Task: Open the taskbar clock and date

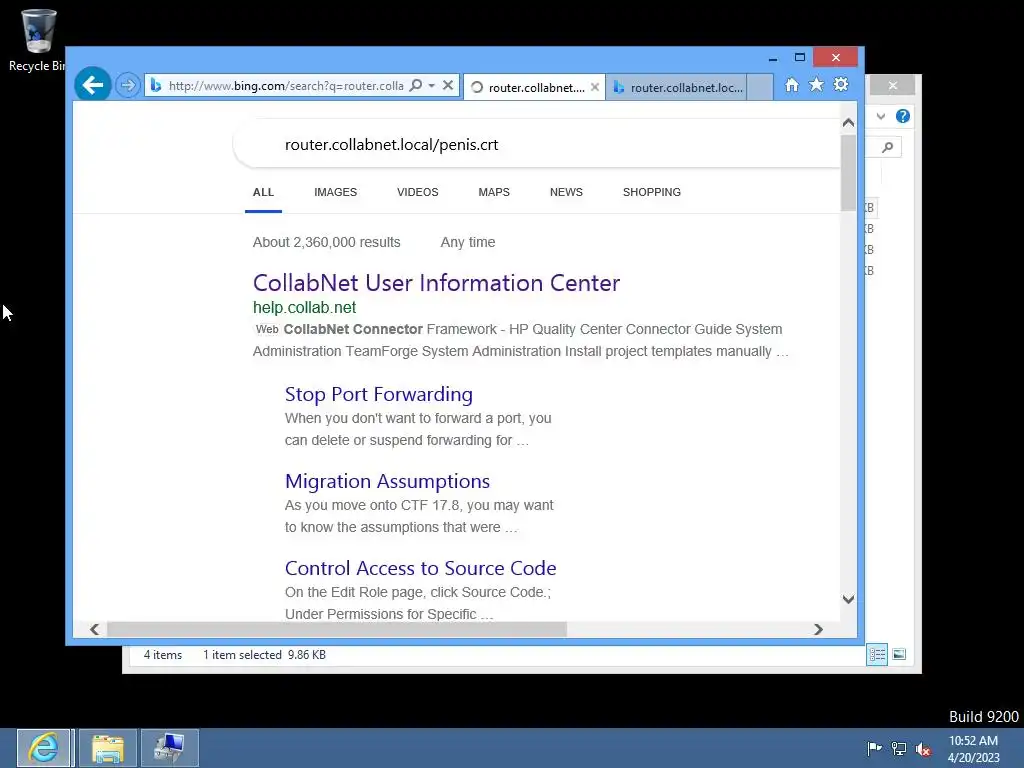Action: tap(974, 749)
